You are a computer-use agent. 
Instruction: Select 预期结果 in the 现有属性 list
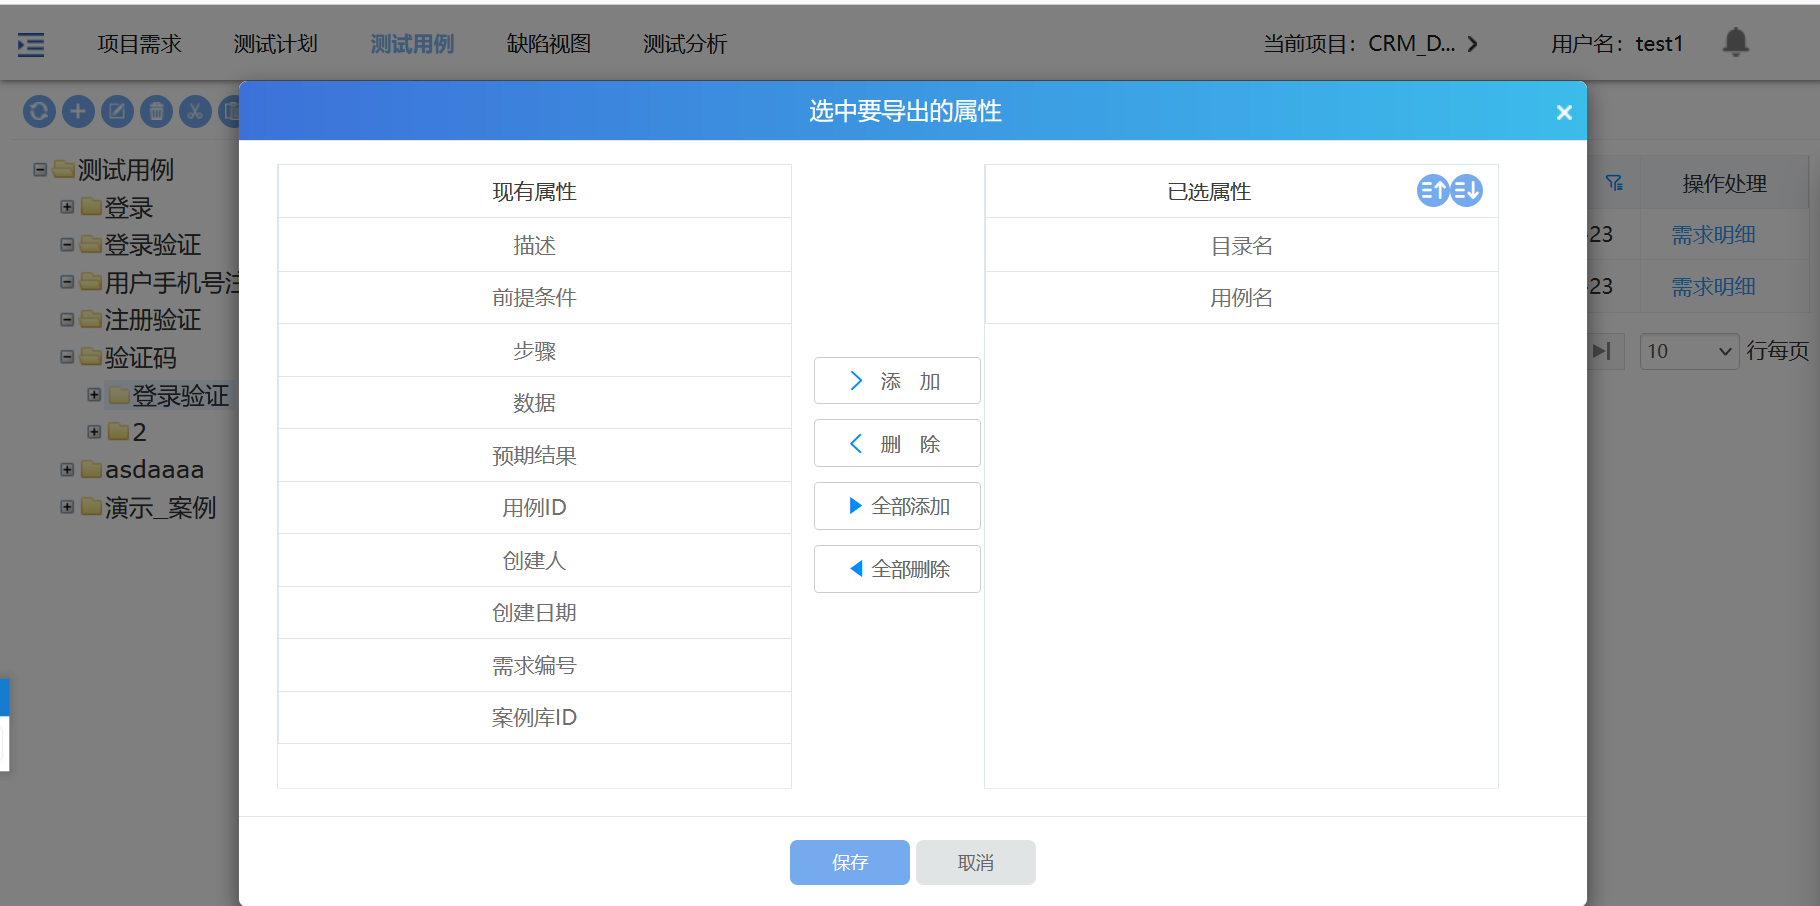click(x=534, y=456)
